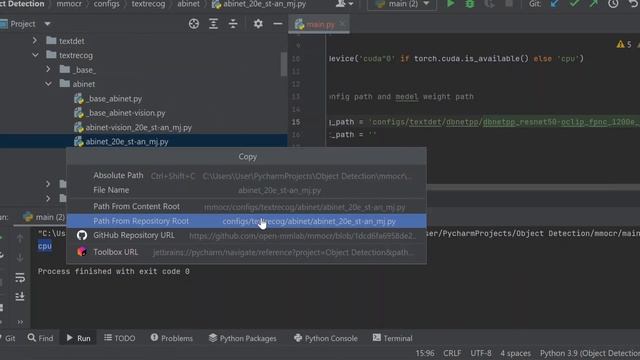Image resolution: width=640 pixels, height=360 pixels.
Task: Select the Absolute Path copy option
Action: (x=247, y=176)
